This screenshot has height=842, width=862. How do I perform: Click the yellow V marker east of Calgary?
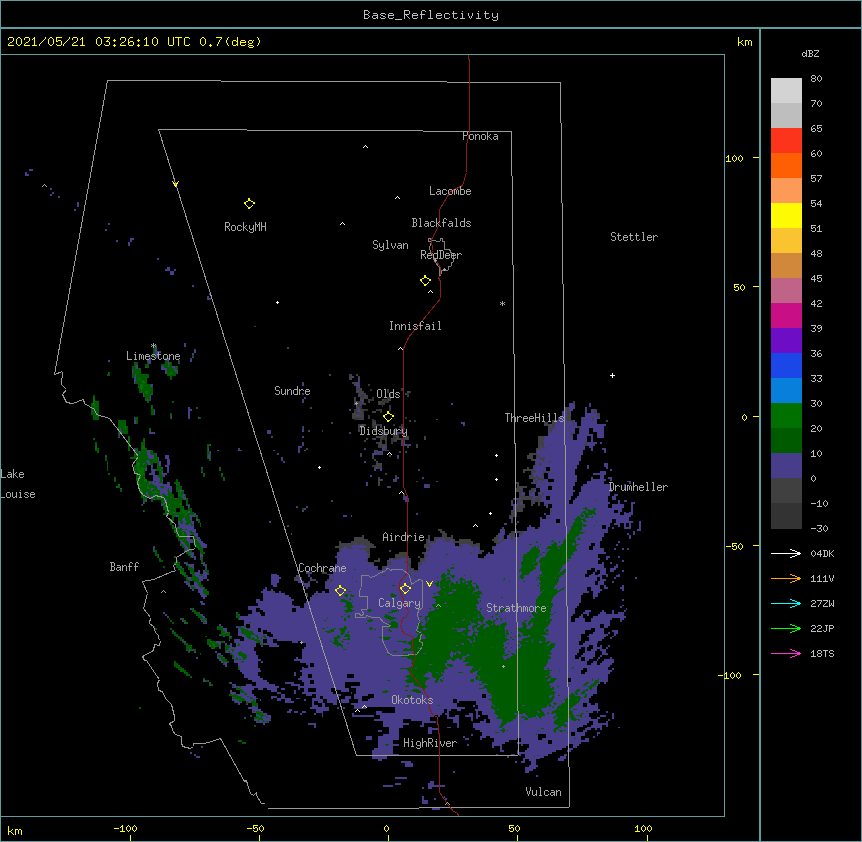pos(429,584)
